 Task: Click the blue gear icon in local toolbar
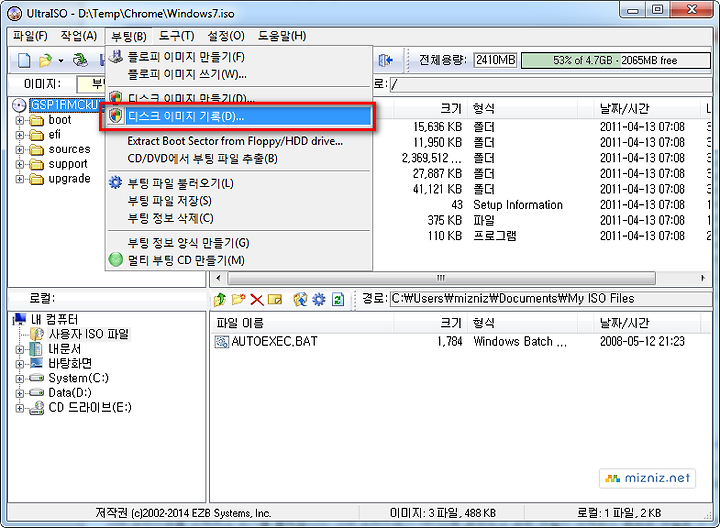319,300
